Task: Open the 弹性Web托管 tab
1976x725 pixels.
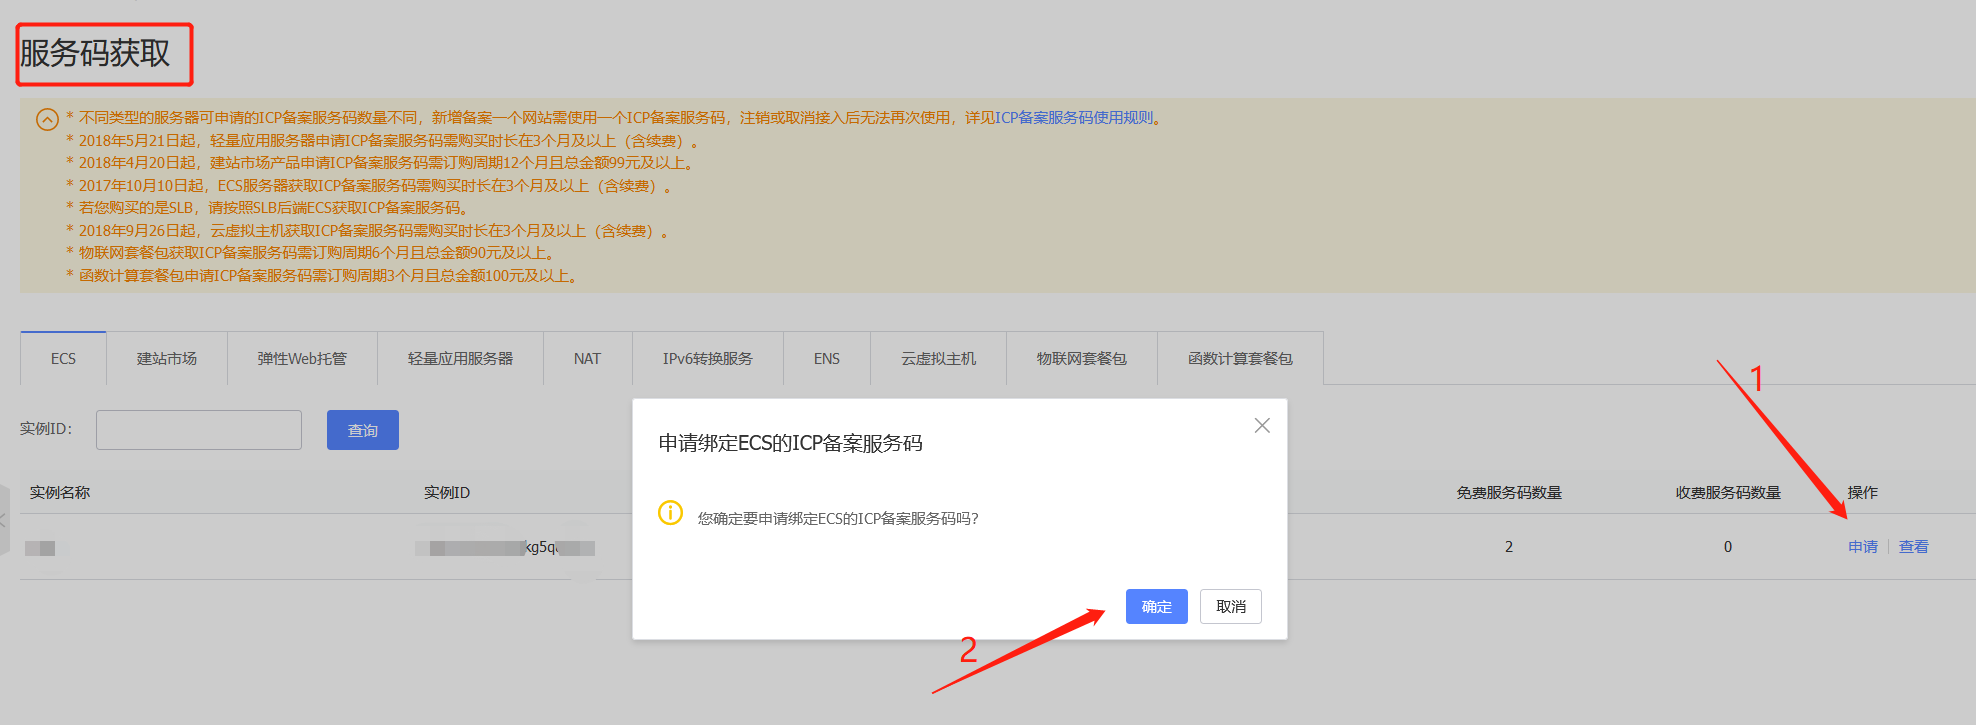Action: [302, 358]
